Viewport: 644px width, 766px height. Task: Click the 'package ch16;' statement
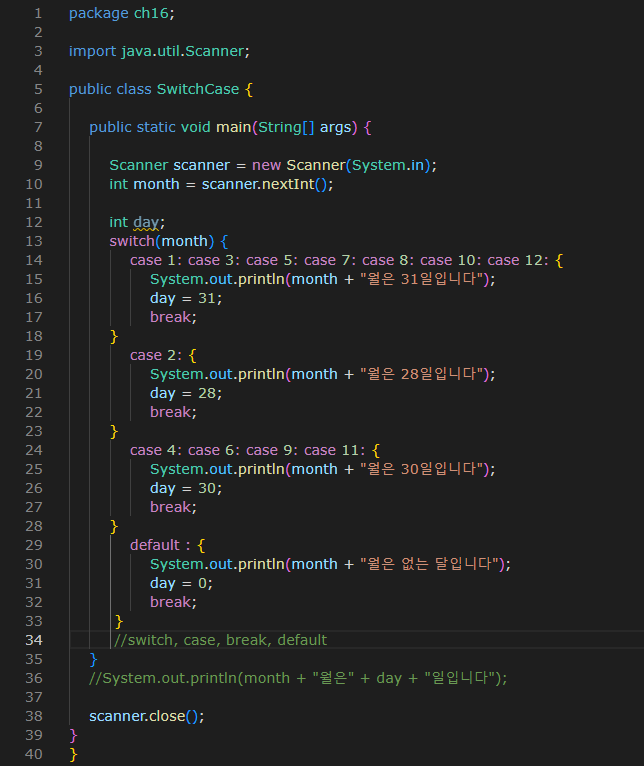pyautogui.click(x=122, y=13)
